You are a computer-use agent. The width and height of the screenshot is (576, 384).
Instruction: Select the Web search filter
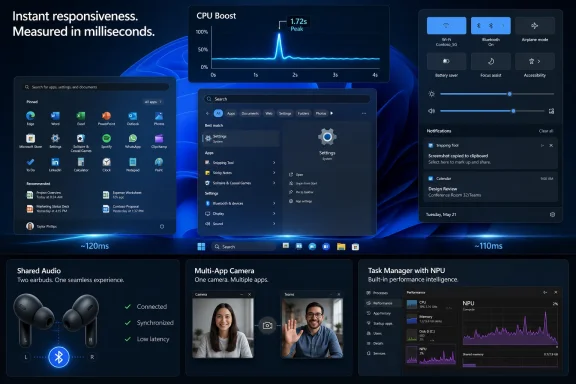pyautogui.click(x=269, y=113)
